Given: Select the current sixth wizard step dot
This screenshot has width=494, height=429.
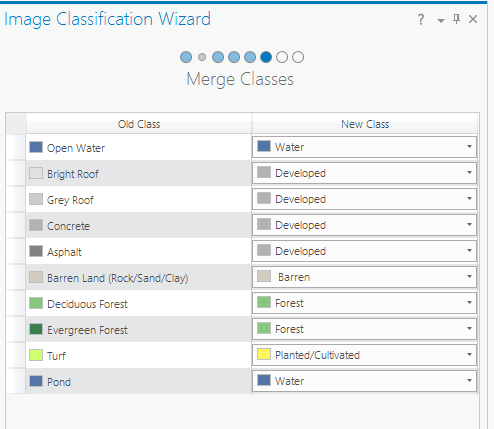Looking at the screenshot, I should [x=266, y=57].
